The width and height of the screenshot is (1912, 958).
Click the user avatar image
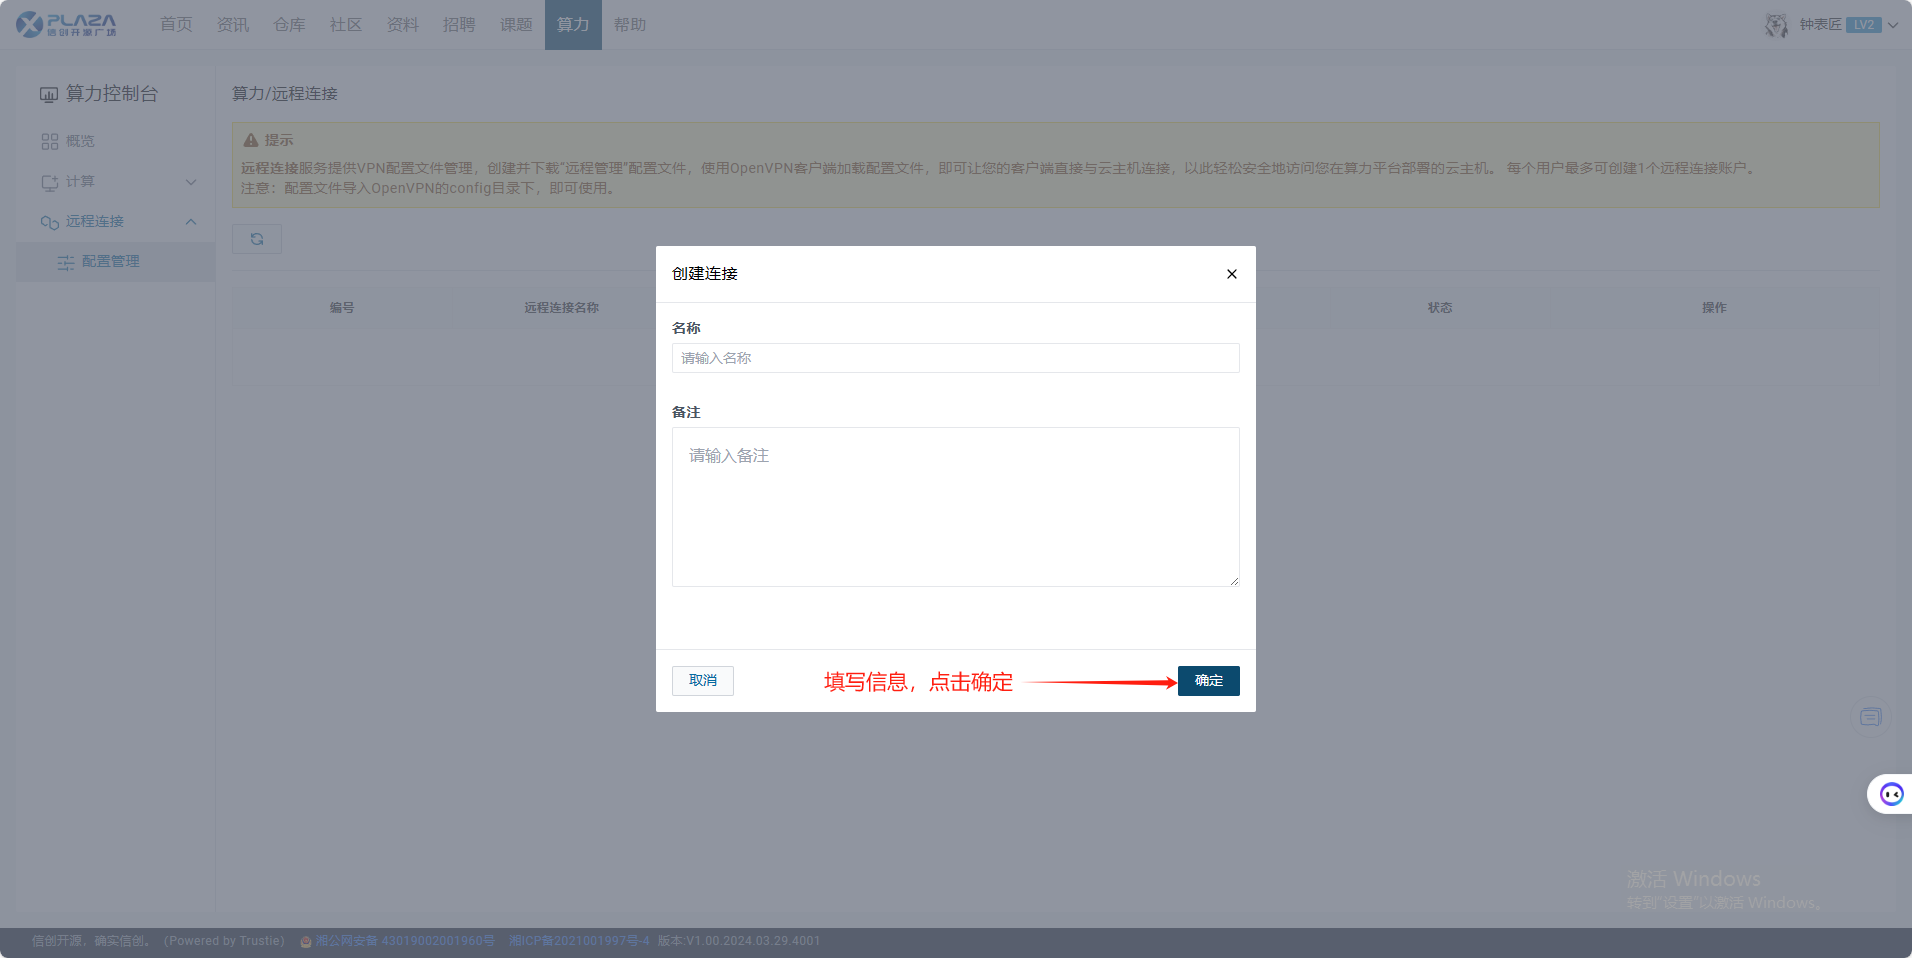point(1776,25)
